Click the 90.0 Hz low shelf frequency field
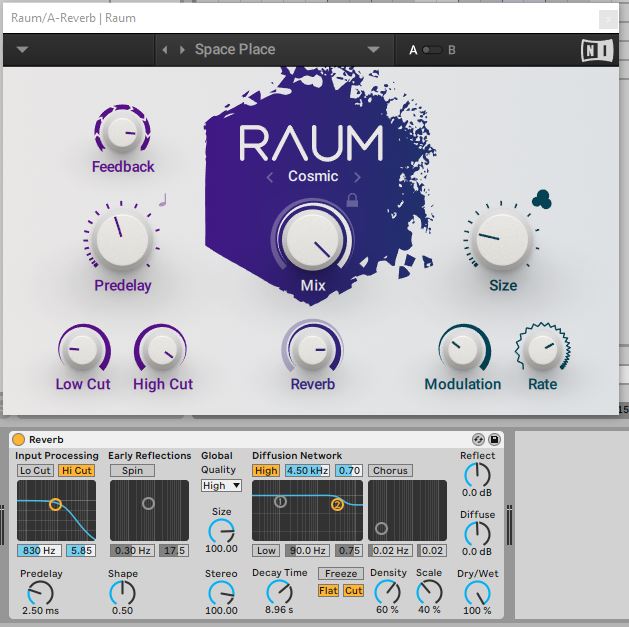This screenshot has height=627, width=629. tap(307, 550)
